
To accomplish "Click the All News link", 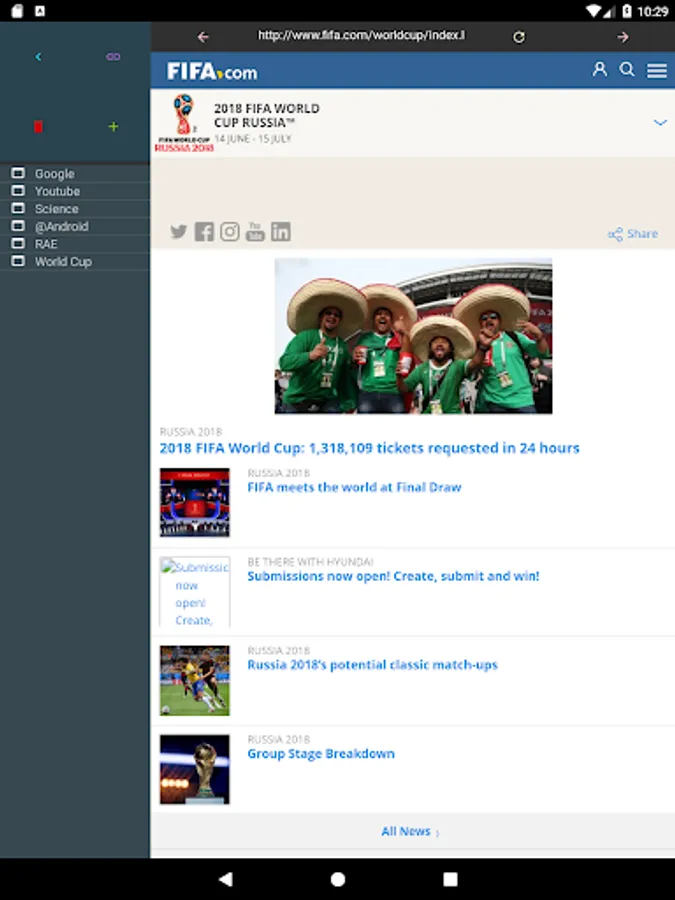I will (410, 831).
